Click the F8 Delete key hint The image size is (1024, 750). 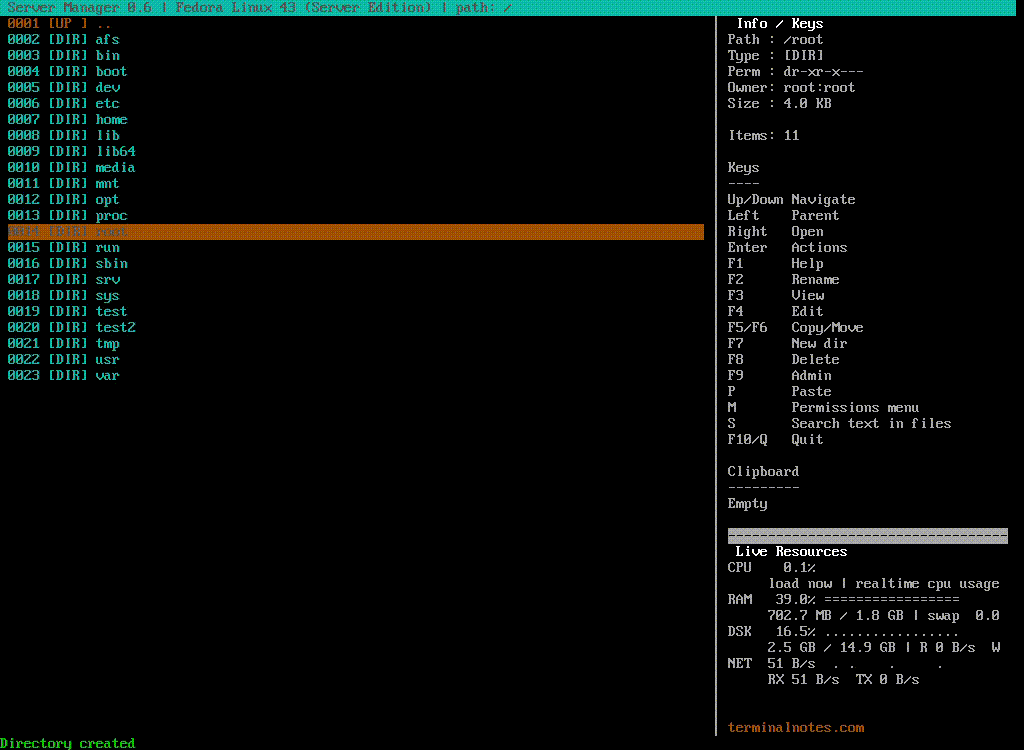(783, 360)
